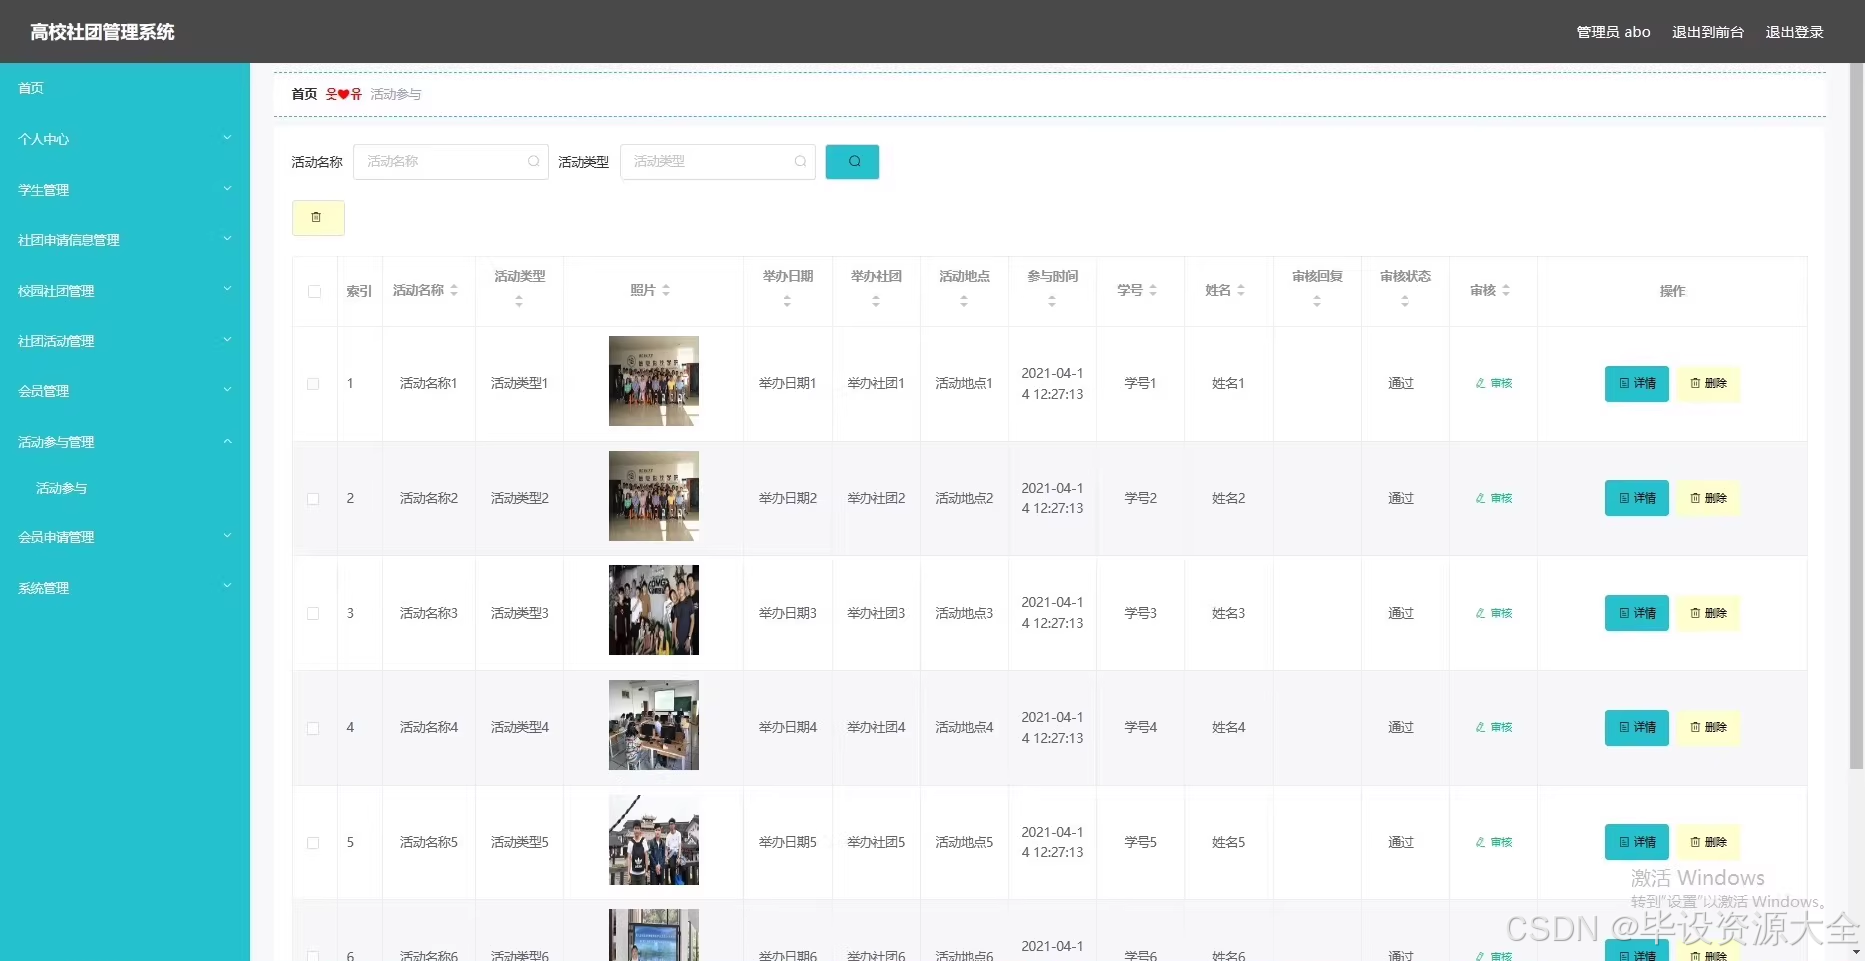Check the checkbox for row 2 活动名称2
This screenshot has height=961, width=1865.
pyautogui.click(x=313, y=499)
